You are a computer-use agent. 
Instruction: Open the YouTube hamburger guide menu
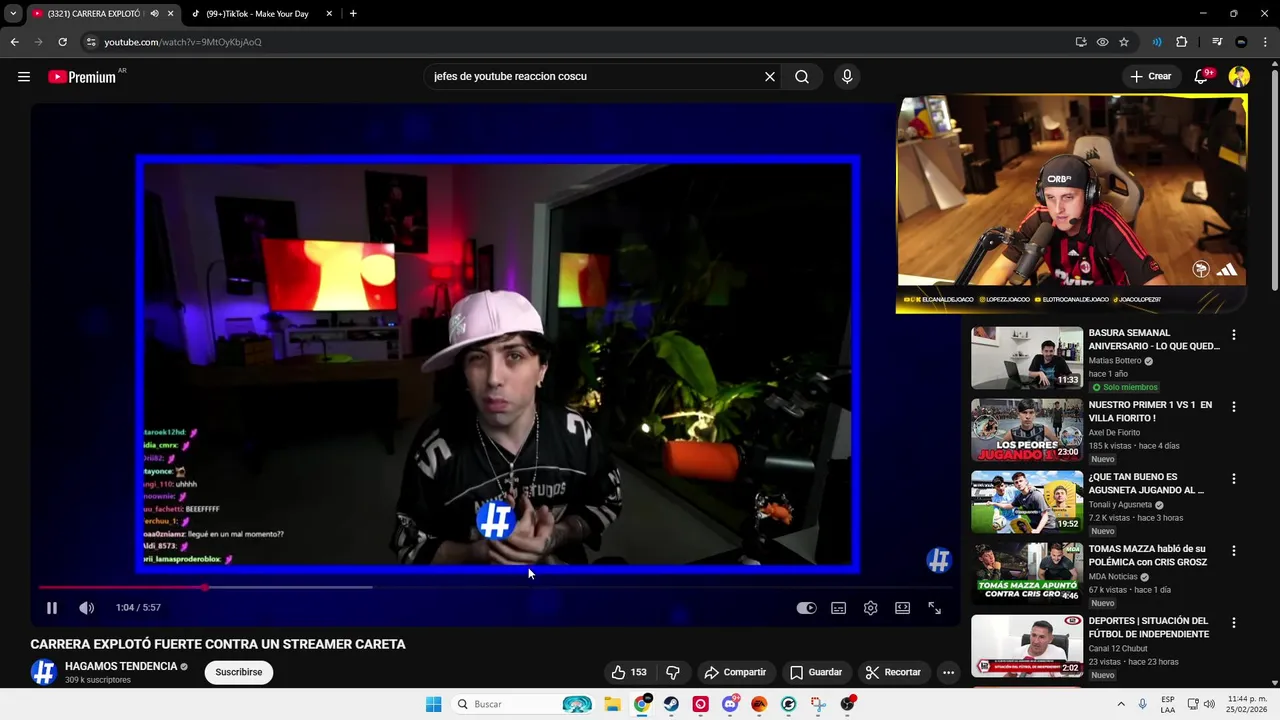24,77
